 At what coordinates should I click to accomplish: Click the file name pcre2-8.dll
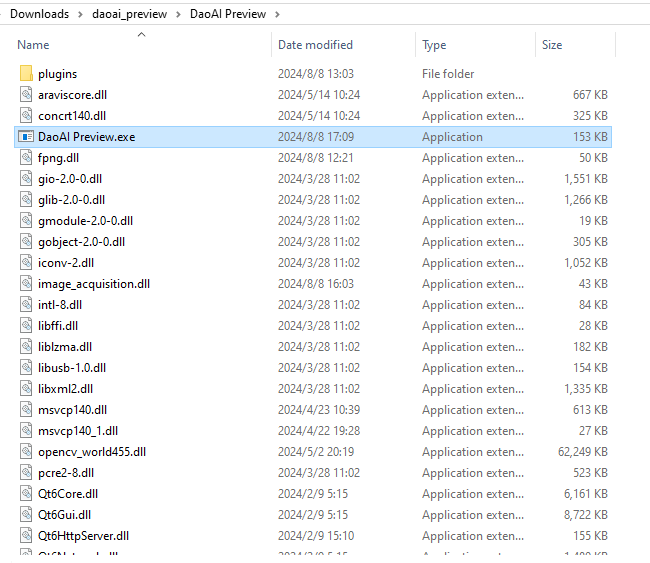click(66, 473)
